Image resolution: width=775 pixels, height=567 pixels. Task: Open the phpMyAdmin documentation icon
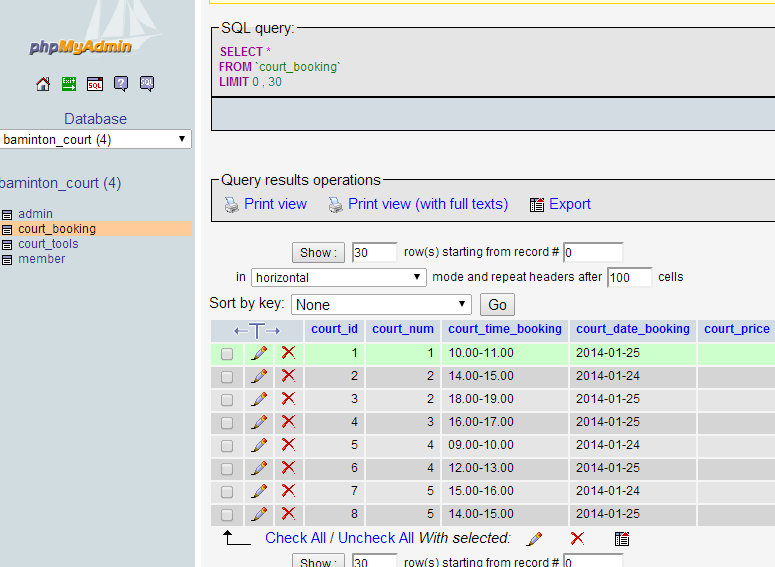pos(121,84)
